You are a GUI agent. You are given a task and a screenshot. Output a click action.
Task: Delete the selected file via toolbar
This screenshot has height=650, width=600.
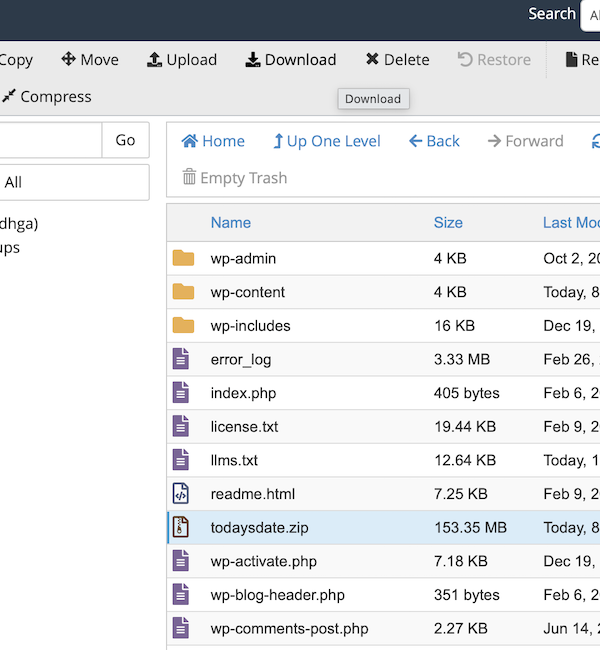(x=397, y=60)
